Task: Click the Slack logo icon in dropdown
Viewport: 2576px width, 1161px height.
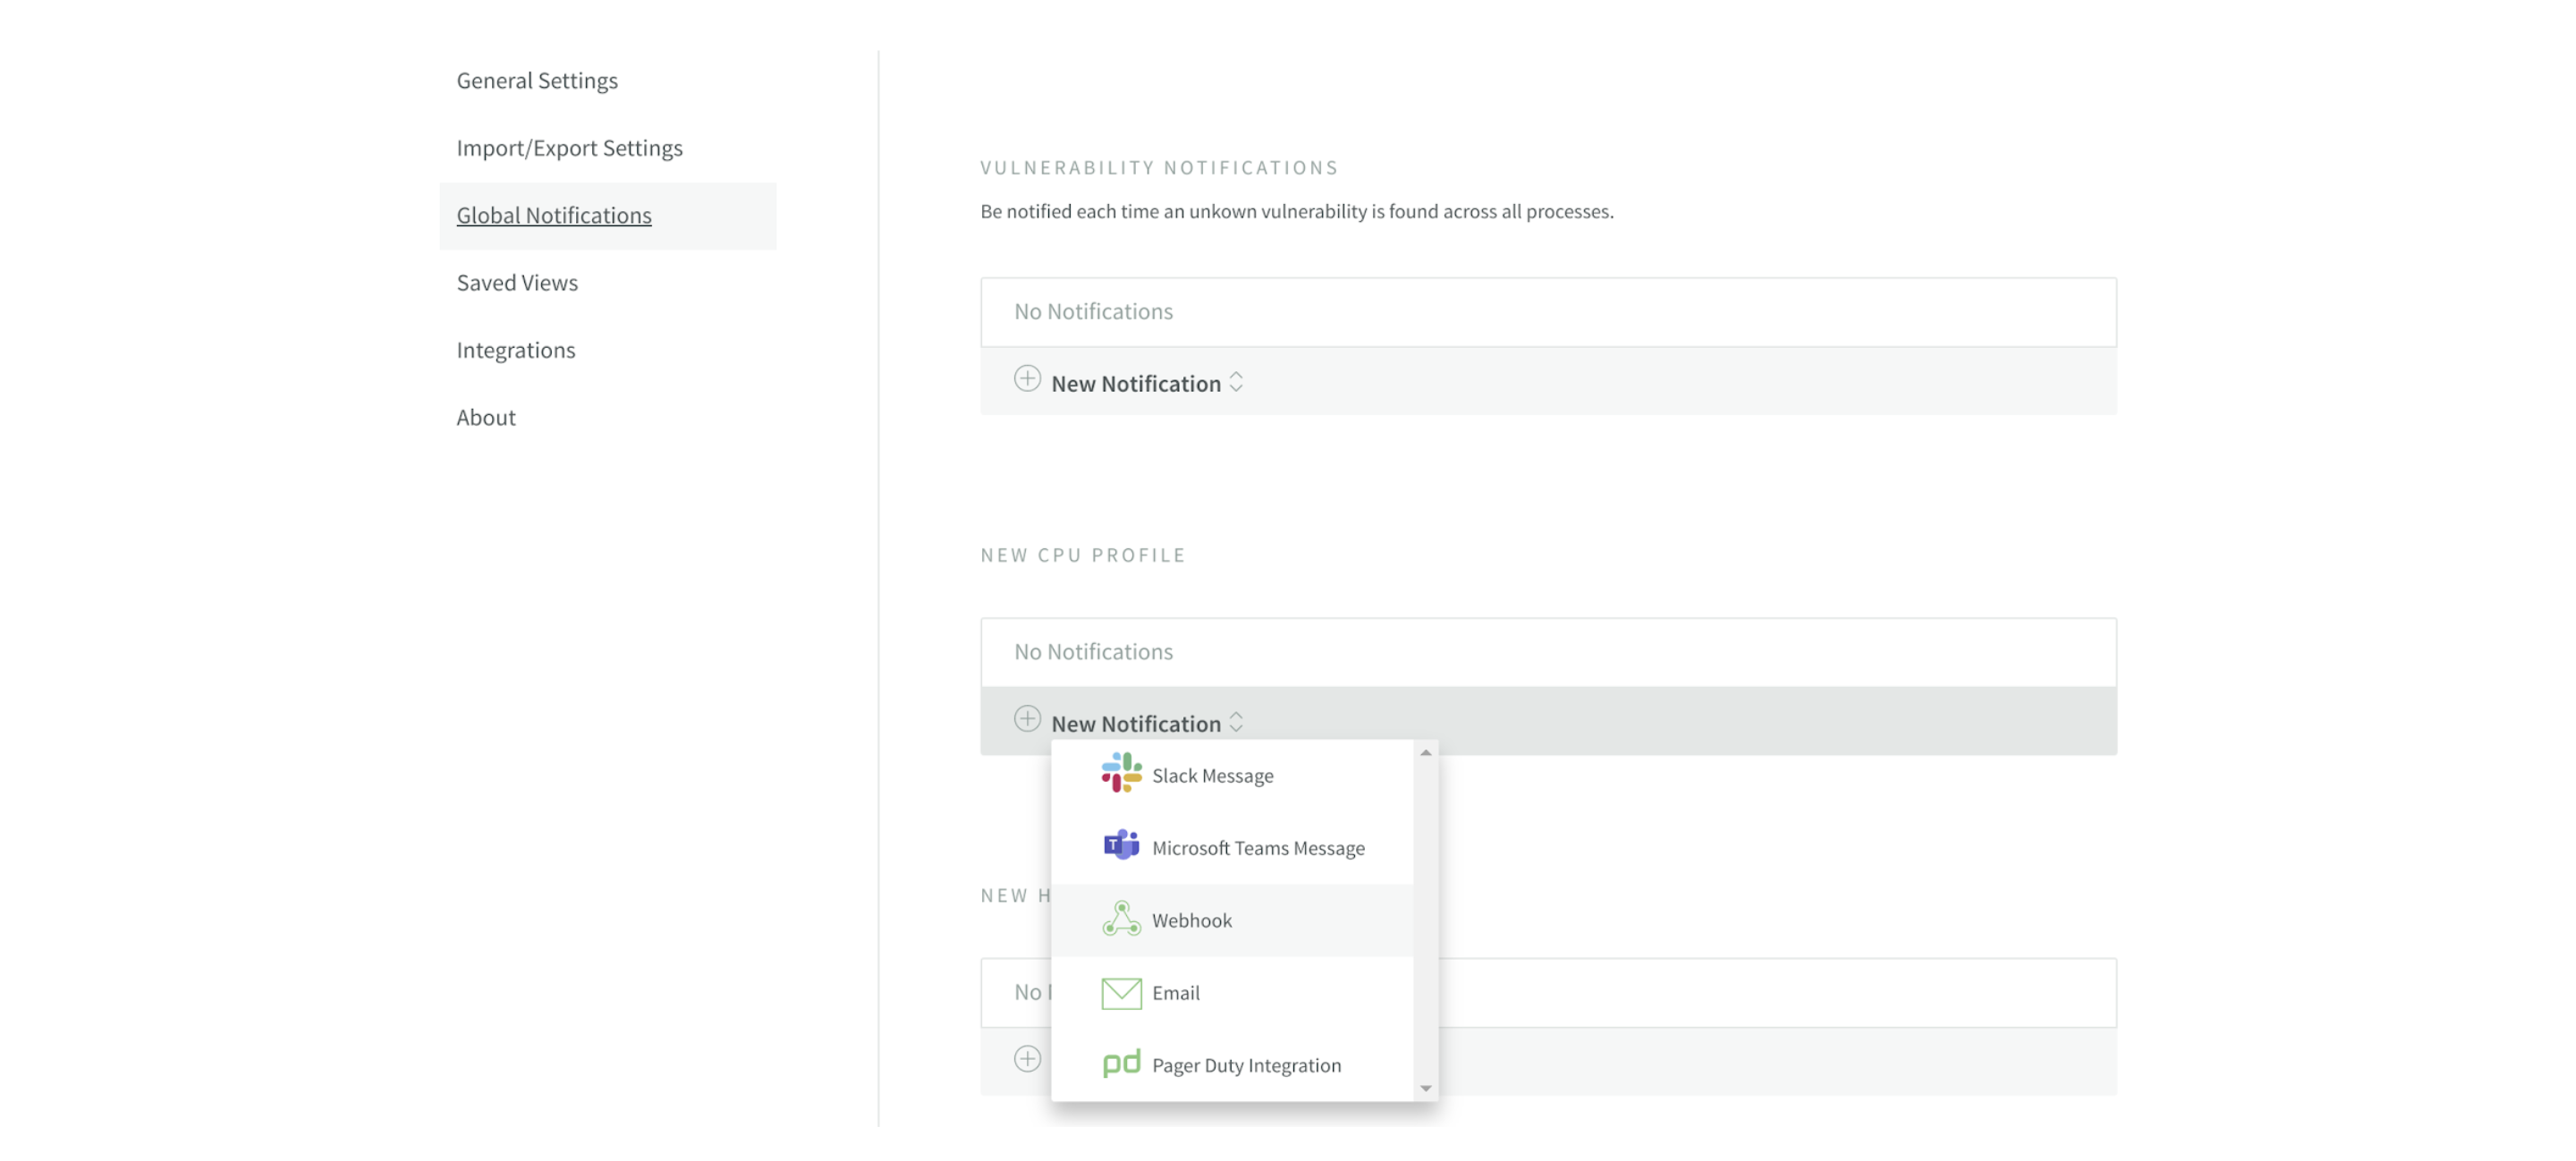Action: click(1121, 774)
